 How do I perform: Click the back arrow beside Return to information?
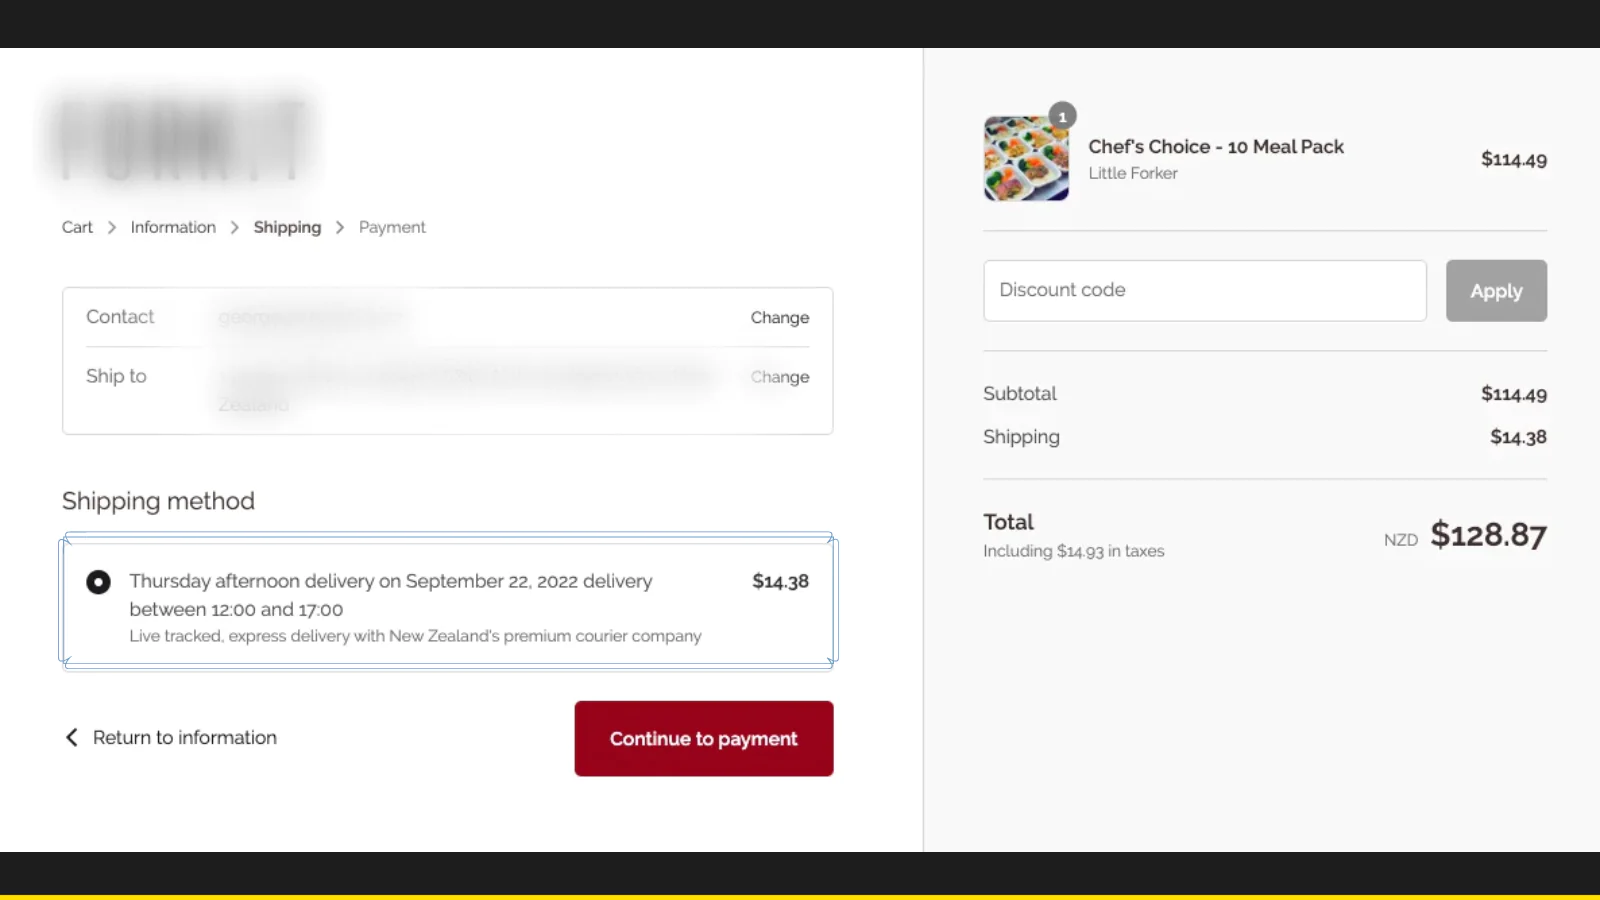click(72, 738)
